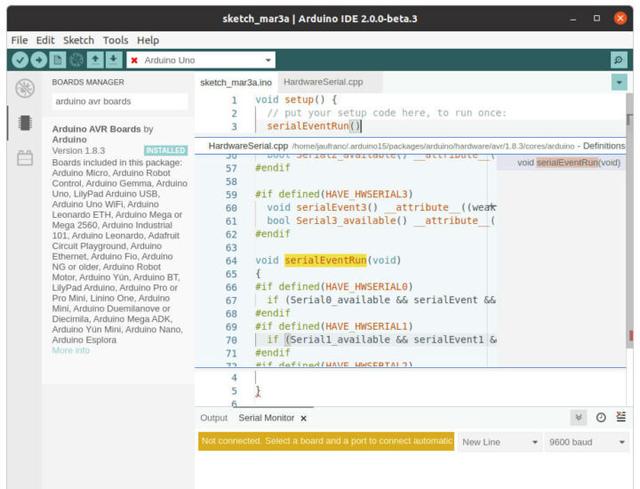Open the 9600 baud dropdown
Image resolution: width=640 pixels, height=489 pixels.
click(587, 442)
